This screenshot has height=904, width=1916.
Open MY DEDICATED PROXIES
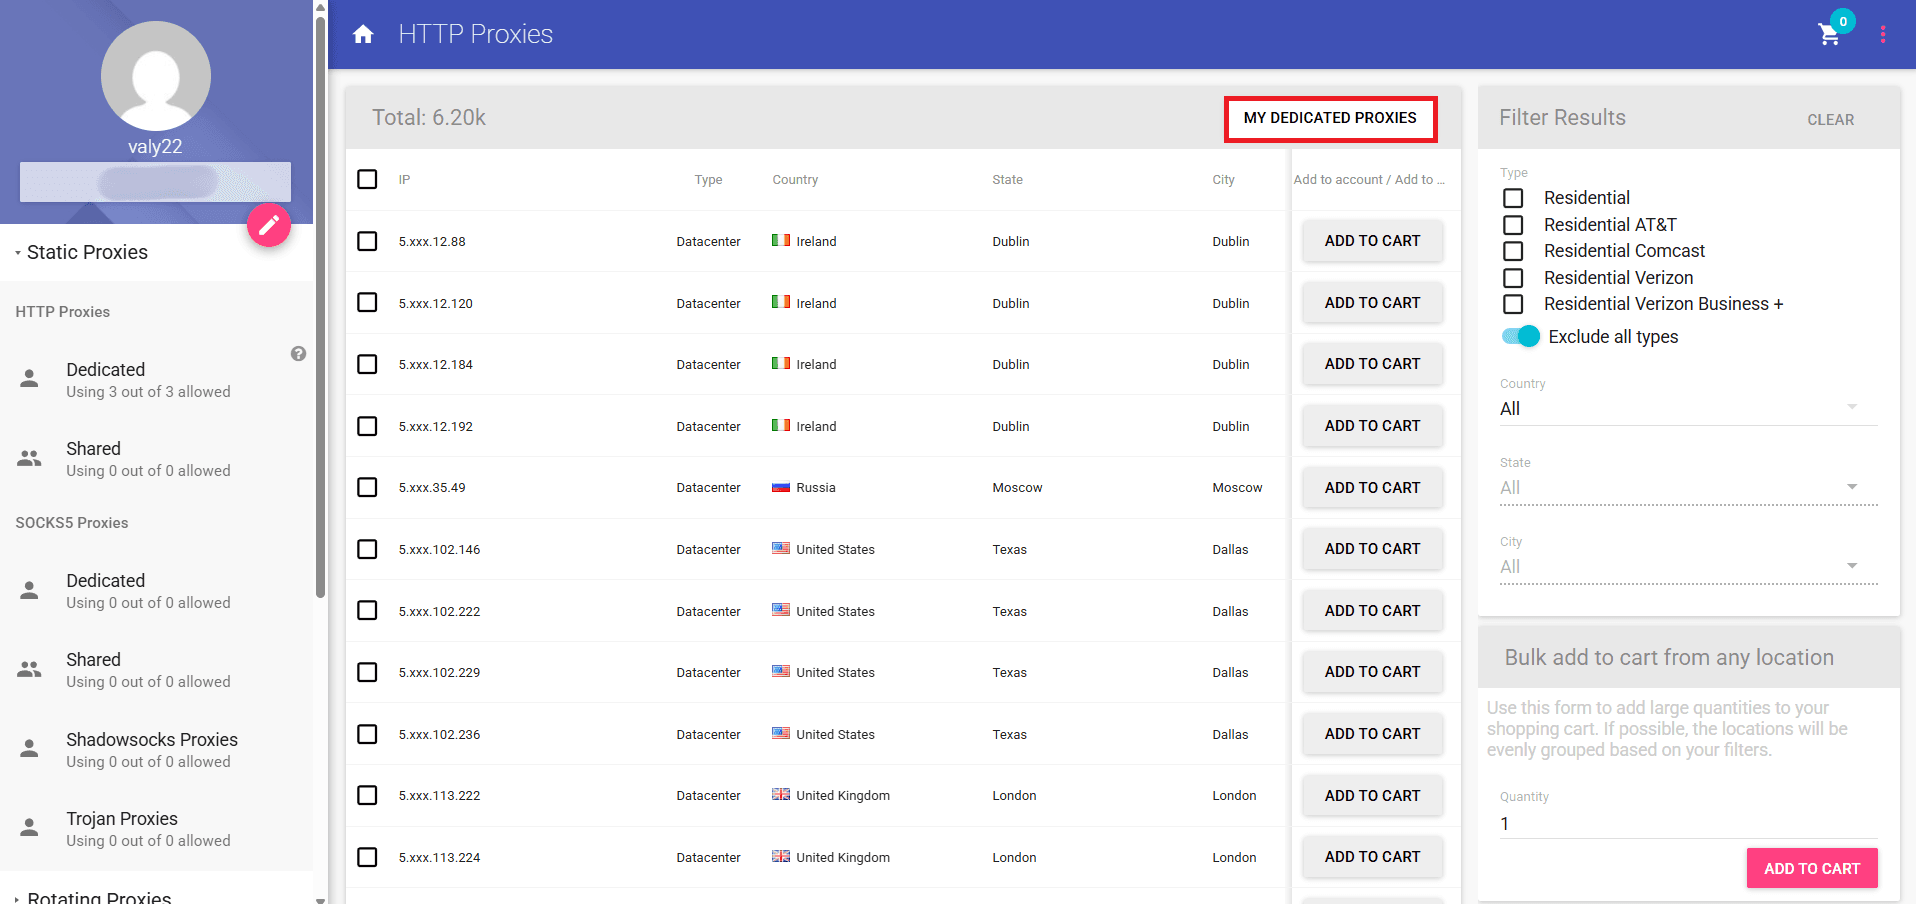[1330, 118]
